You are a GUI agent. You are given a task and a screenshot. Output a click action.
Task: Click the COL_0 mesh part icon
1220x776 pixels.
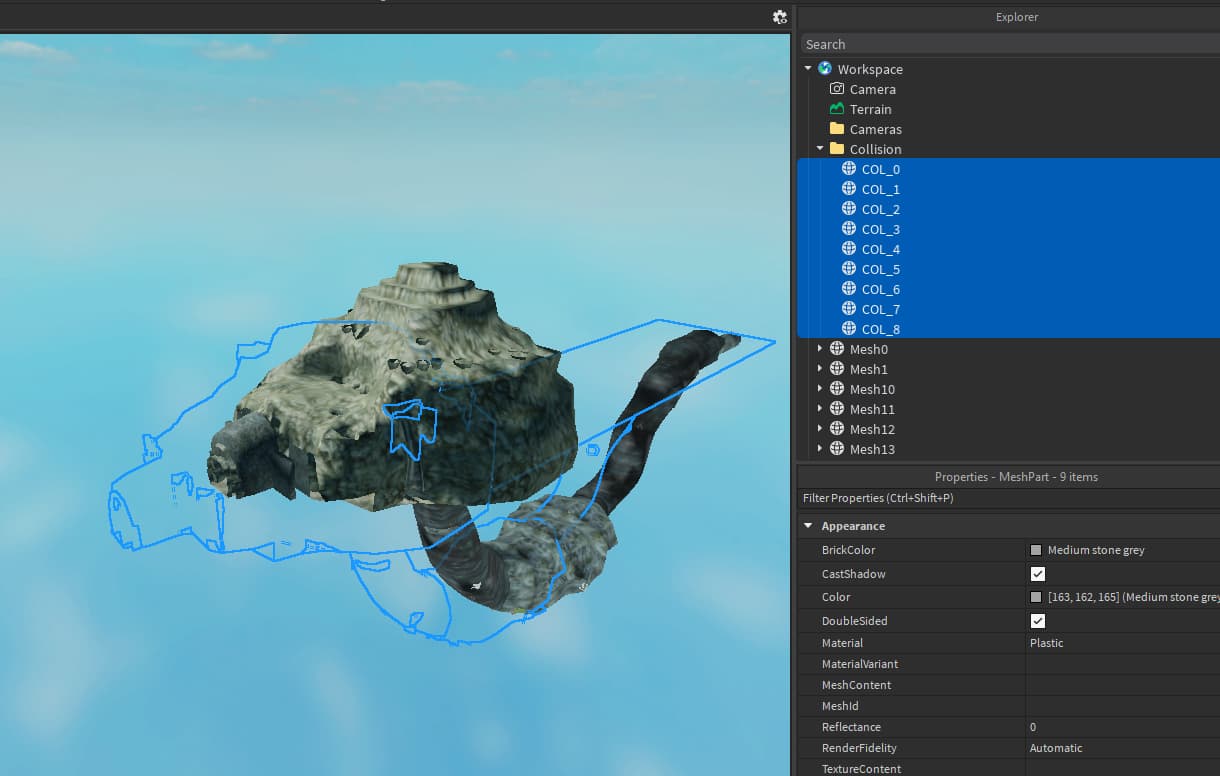pyautogui.click(x=849, y=169)
